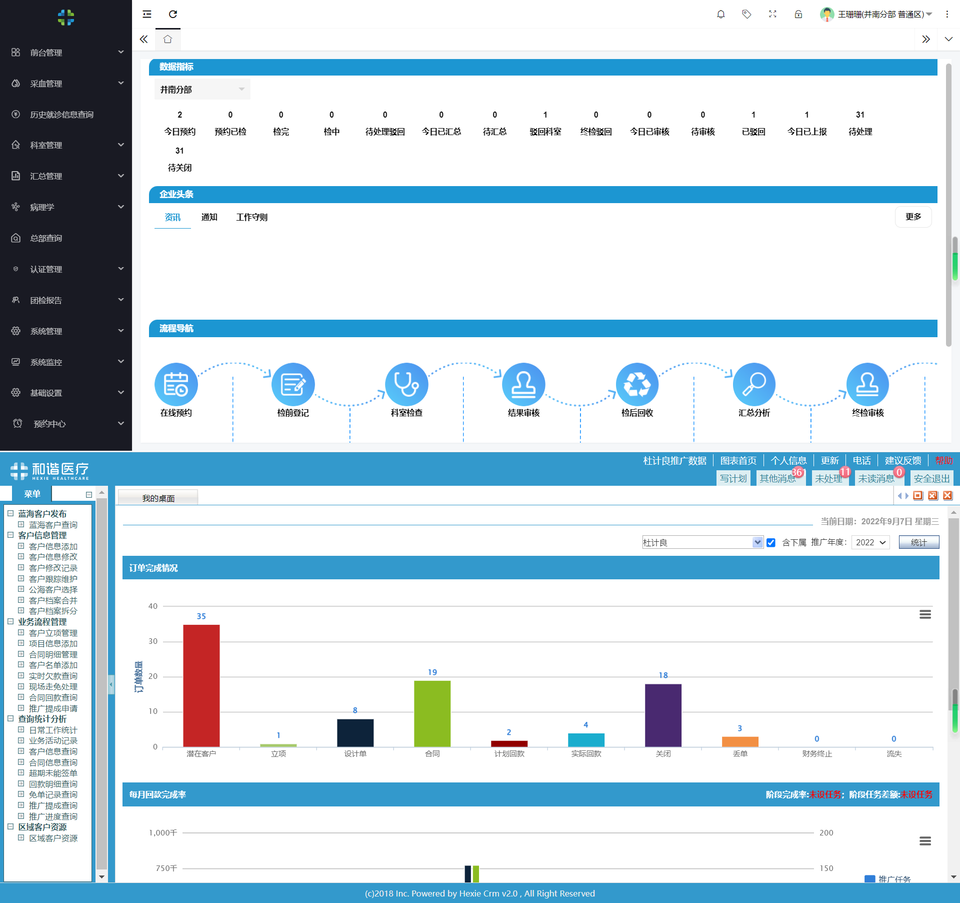Click the 在线预约 calendar icon in the flow navigation
960x903 pixels.
point(176,384)
